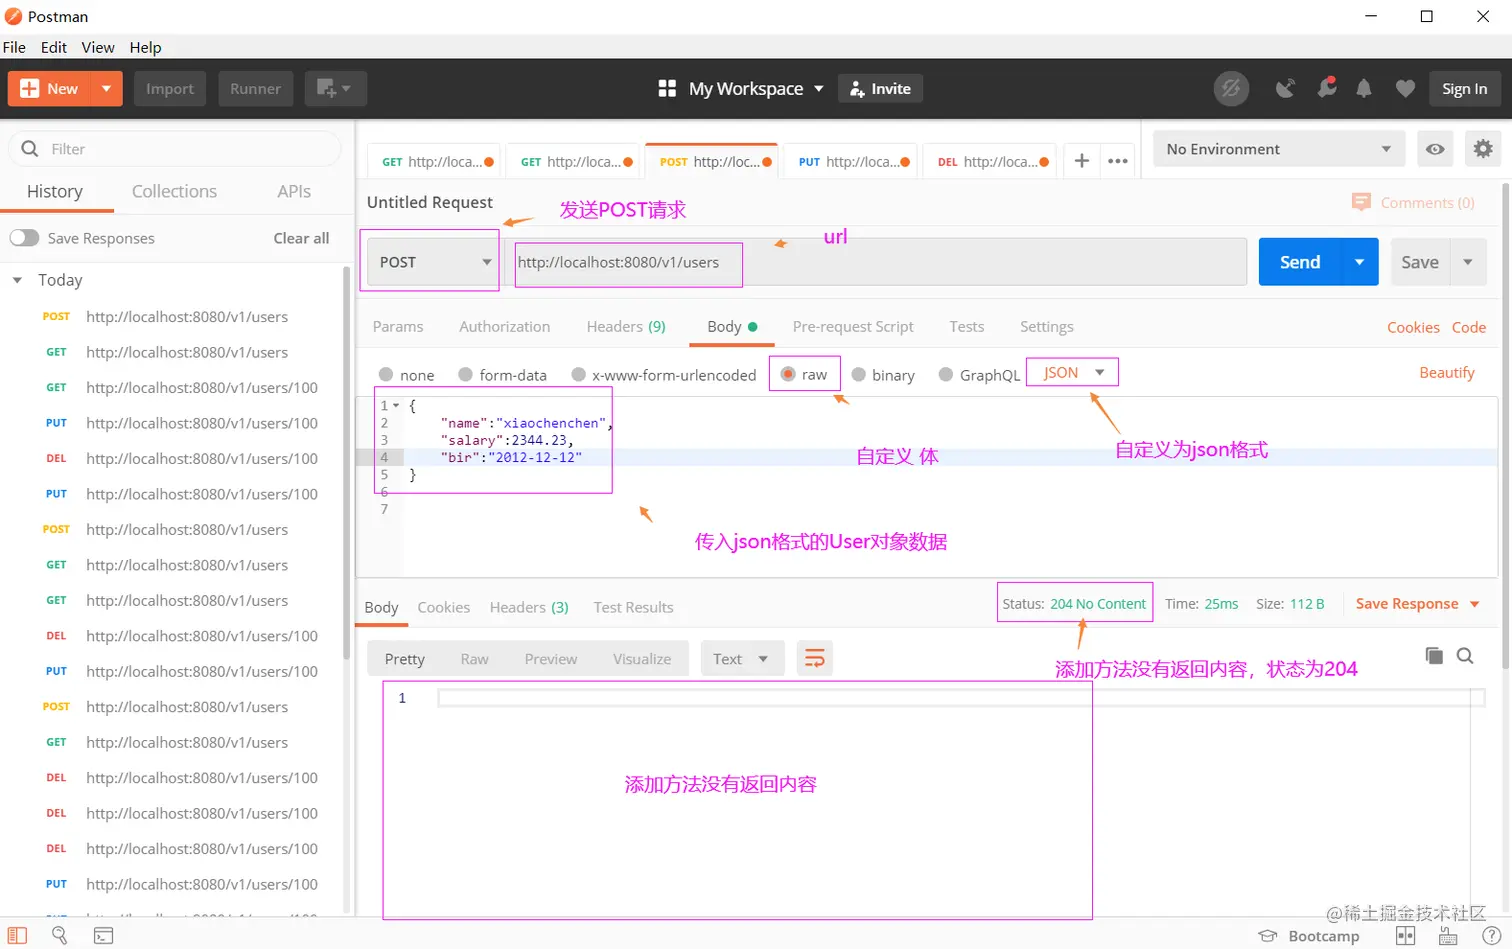Open the Save button dropdown arrow
This screenshot has height=949, width=1512.
[x=1468, y=262]
